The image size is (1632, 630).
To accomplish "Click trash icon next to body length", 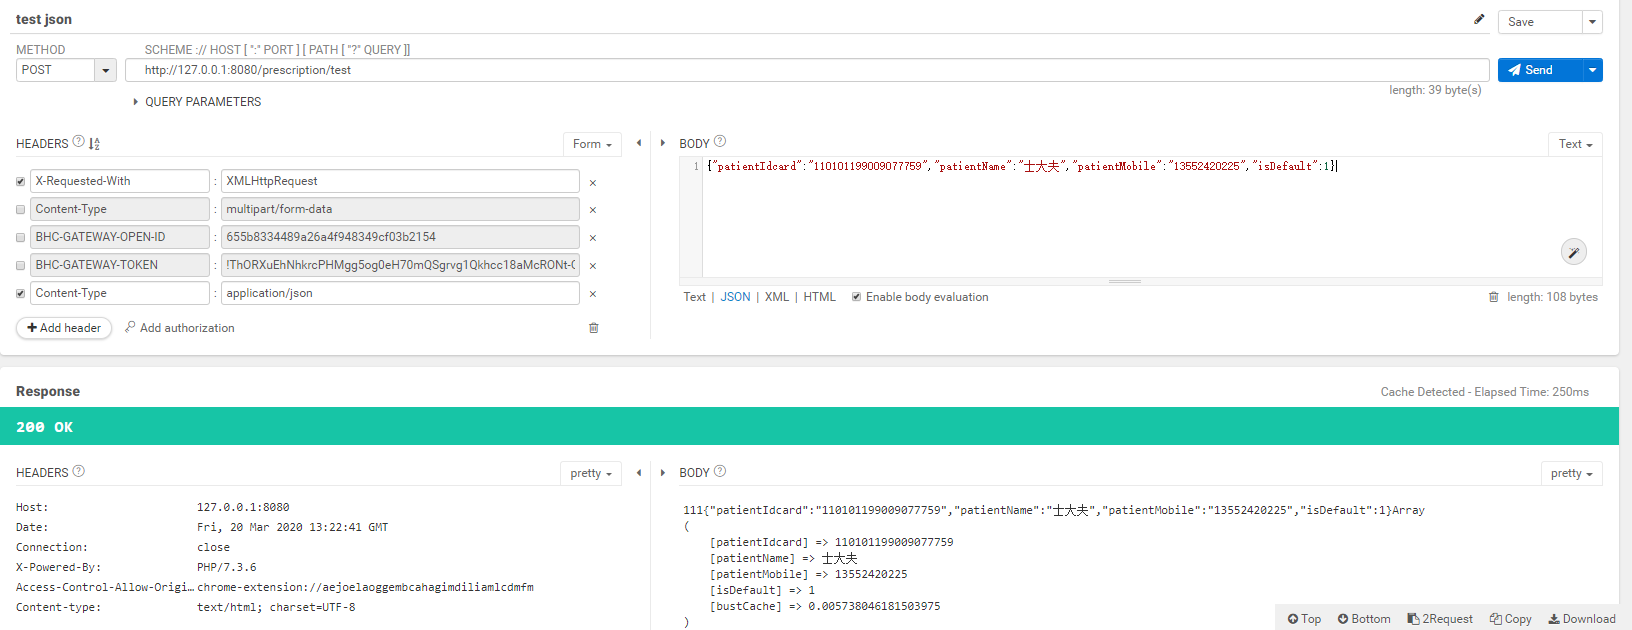I will [x=1493, y=297].
